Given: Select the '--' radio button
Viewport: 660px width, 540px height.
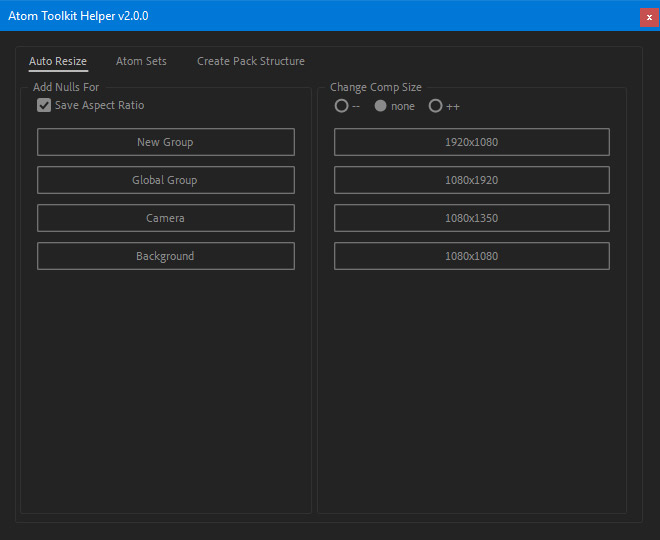Looking at the screenshot, I should (x=341, y=106).
